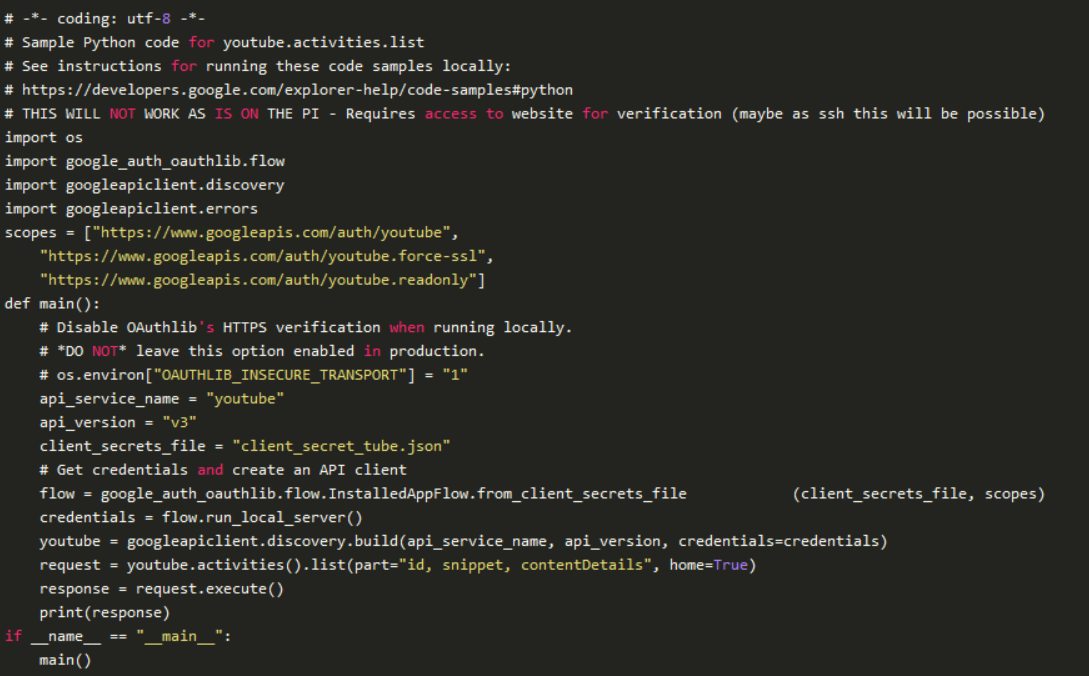This screenshot has height=676, width=1089.
Task: Click the googleapis.com/auth/youtube.force-ssl scope string
Action: coord(266,256)
